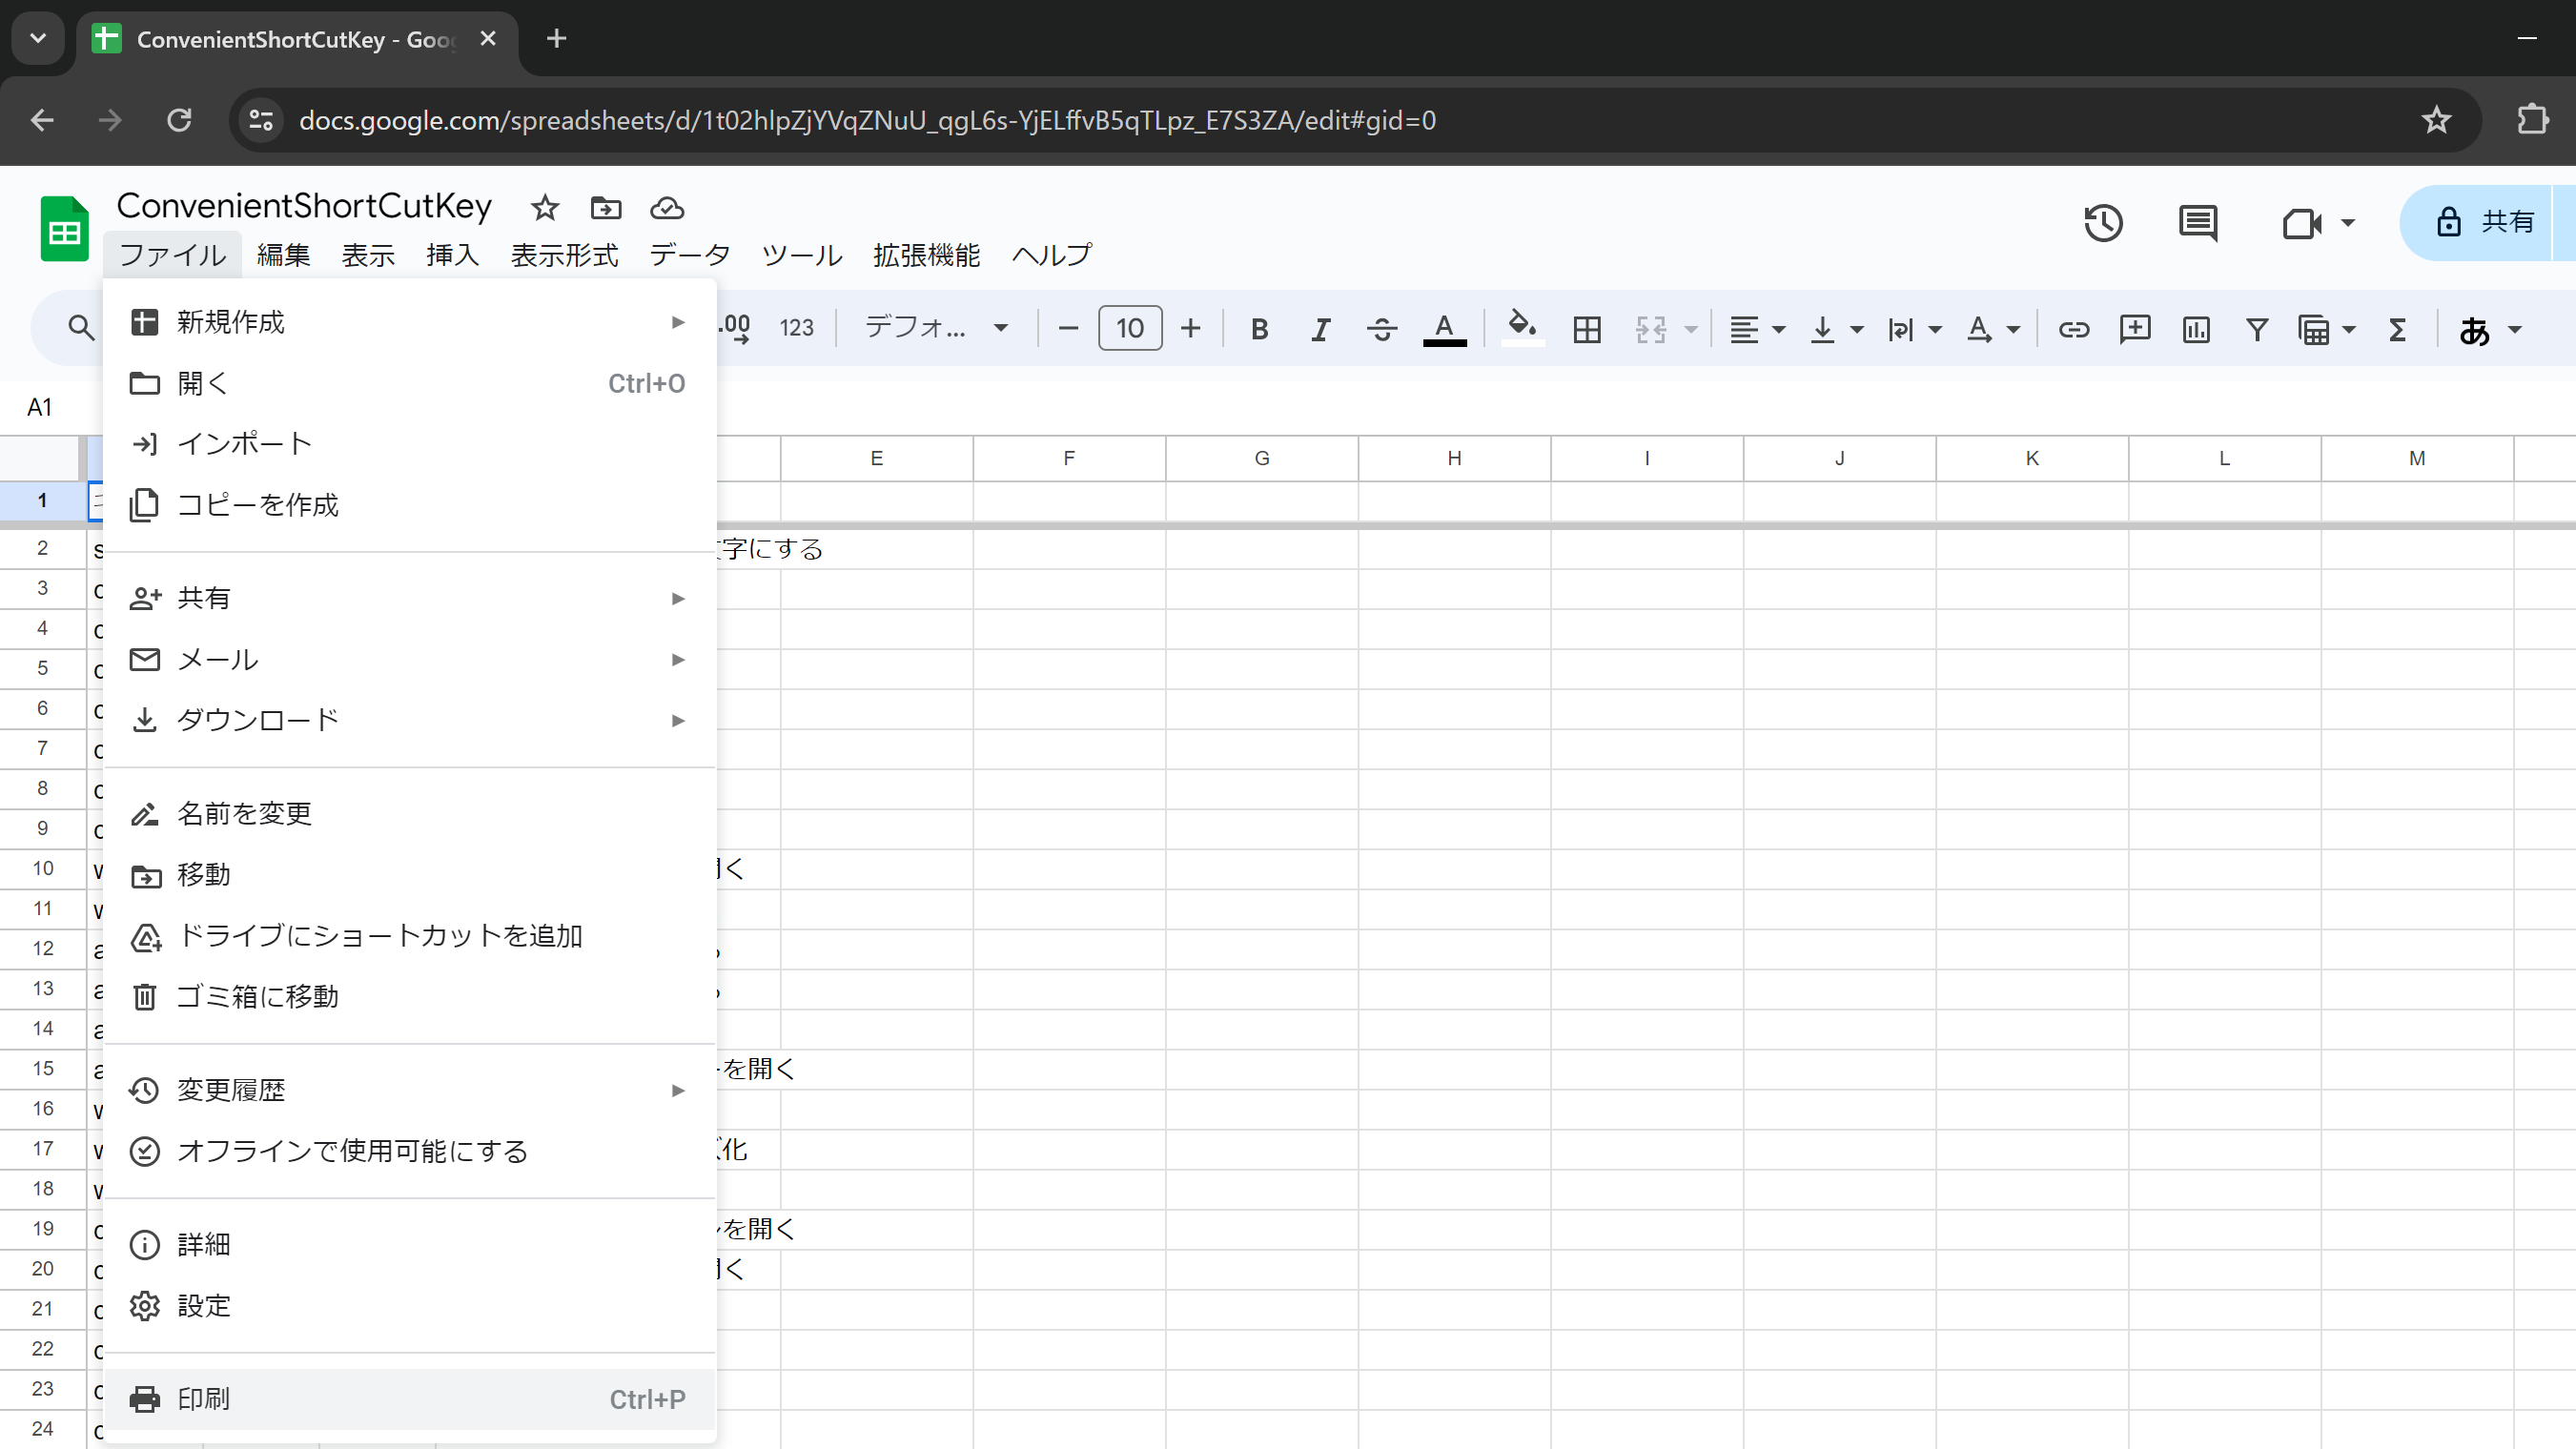Toggle italic formatting
Image resolution: width=2576 pixels, height=1449 pixels.
1320,329
